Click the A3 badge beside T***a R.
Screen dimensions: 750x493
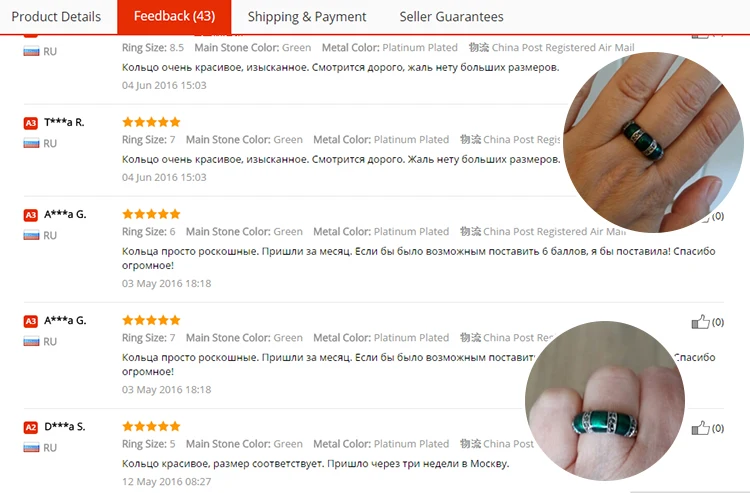point(31,123)
